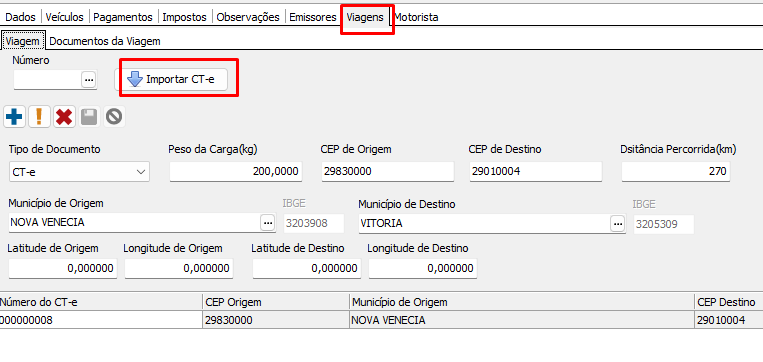
Task: Click the Número do CT-e column header
Action: point(101,302)
